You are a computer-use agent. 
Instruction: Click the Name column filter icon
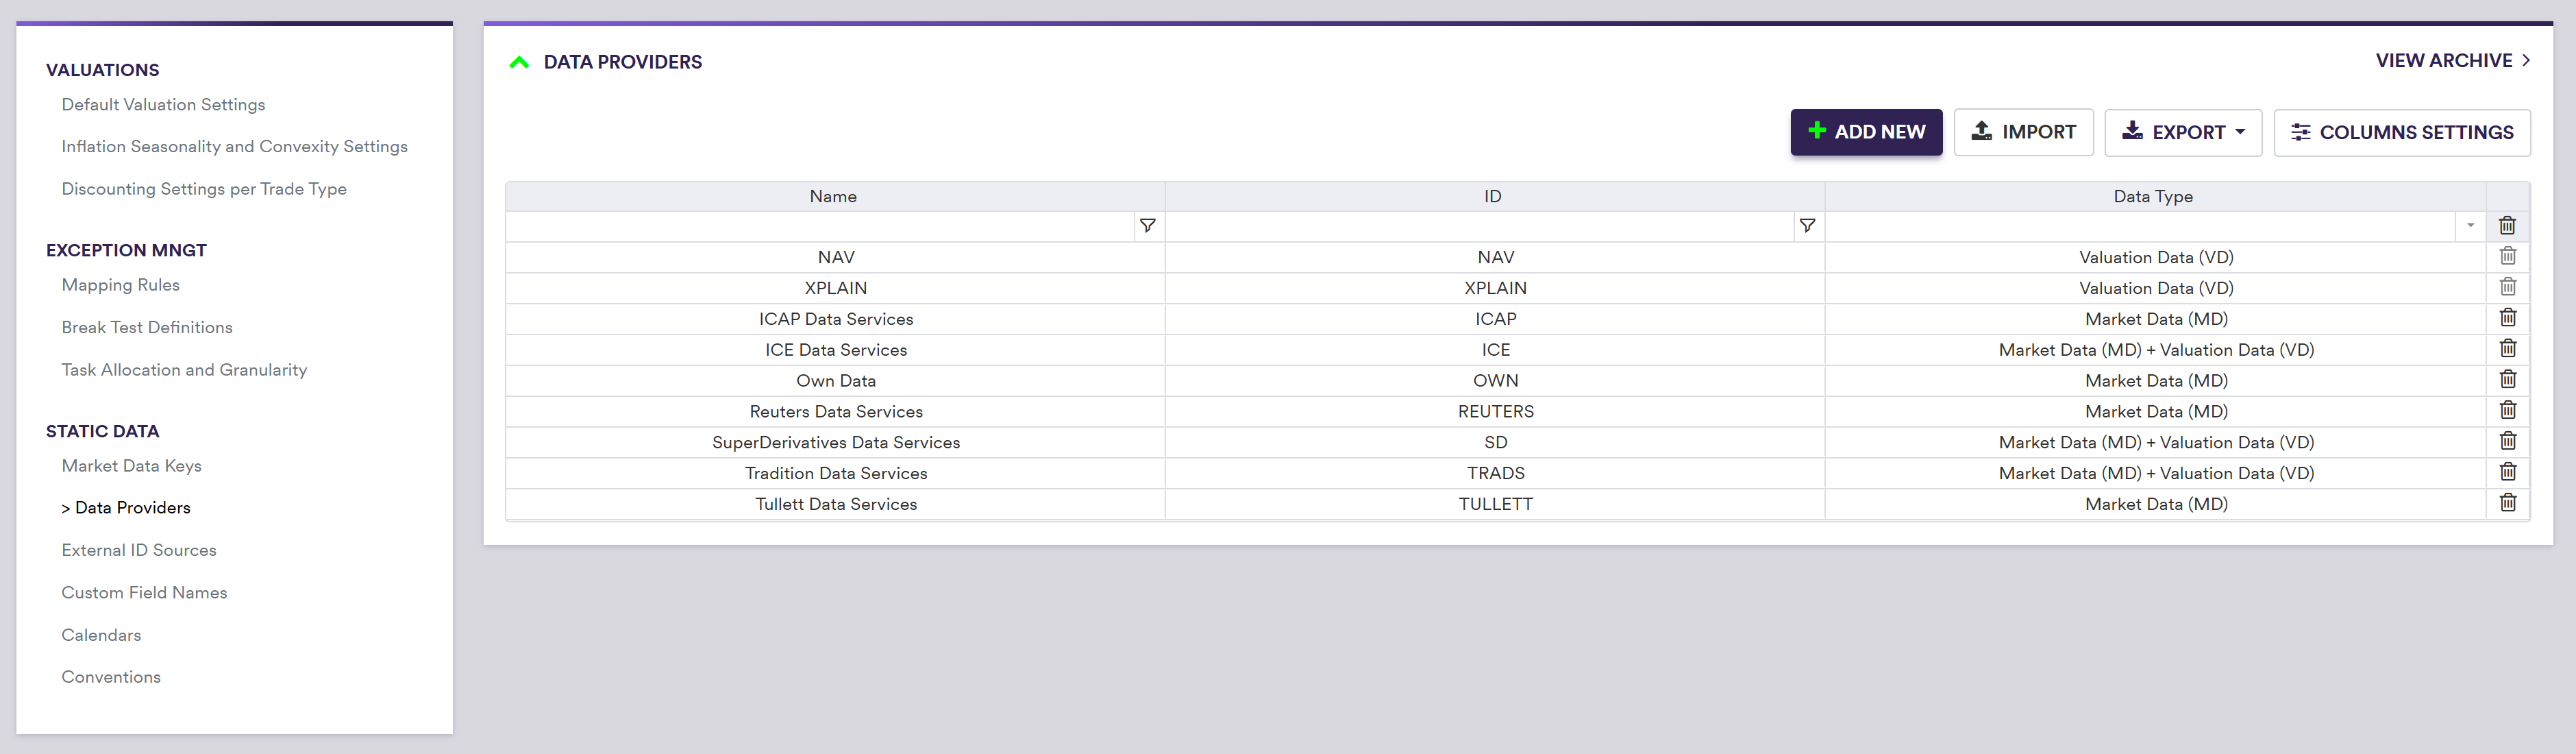1148,226
